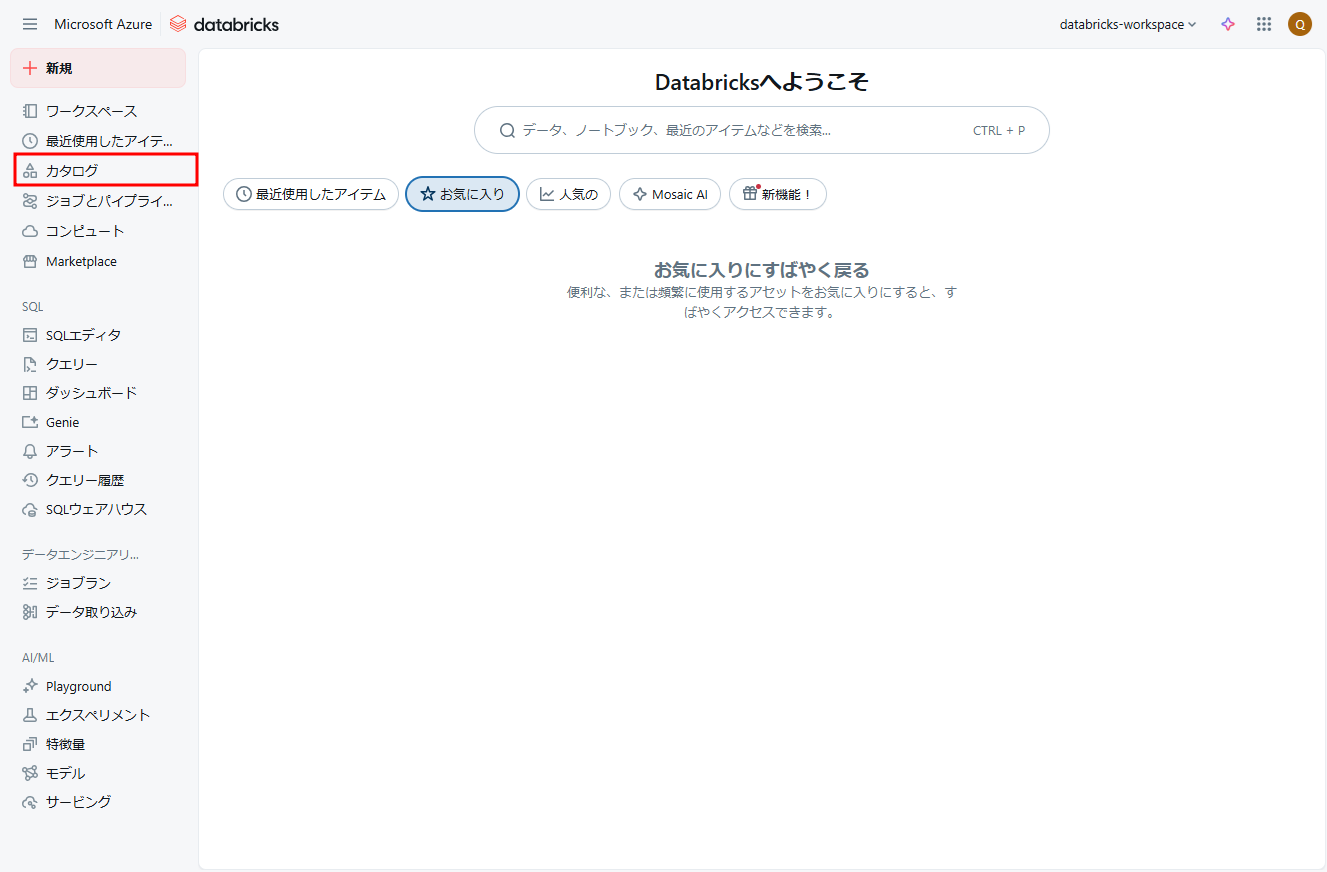1327x872 pixels.
Task: Switch to the Mosaic AI tab
Action: (x=669, y=194)
